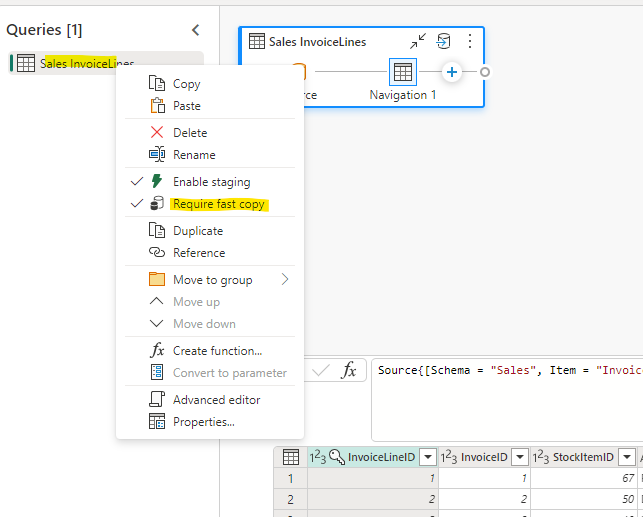This screenshot has width=643, height=517.
Task: Click the orange folder Move to group icon
Action: 157,279
